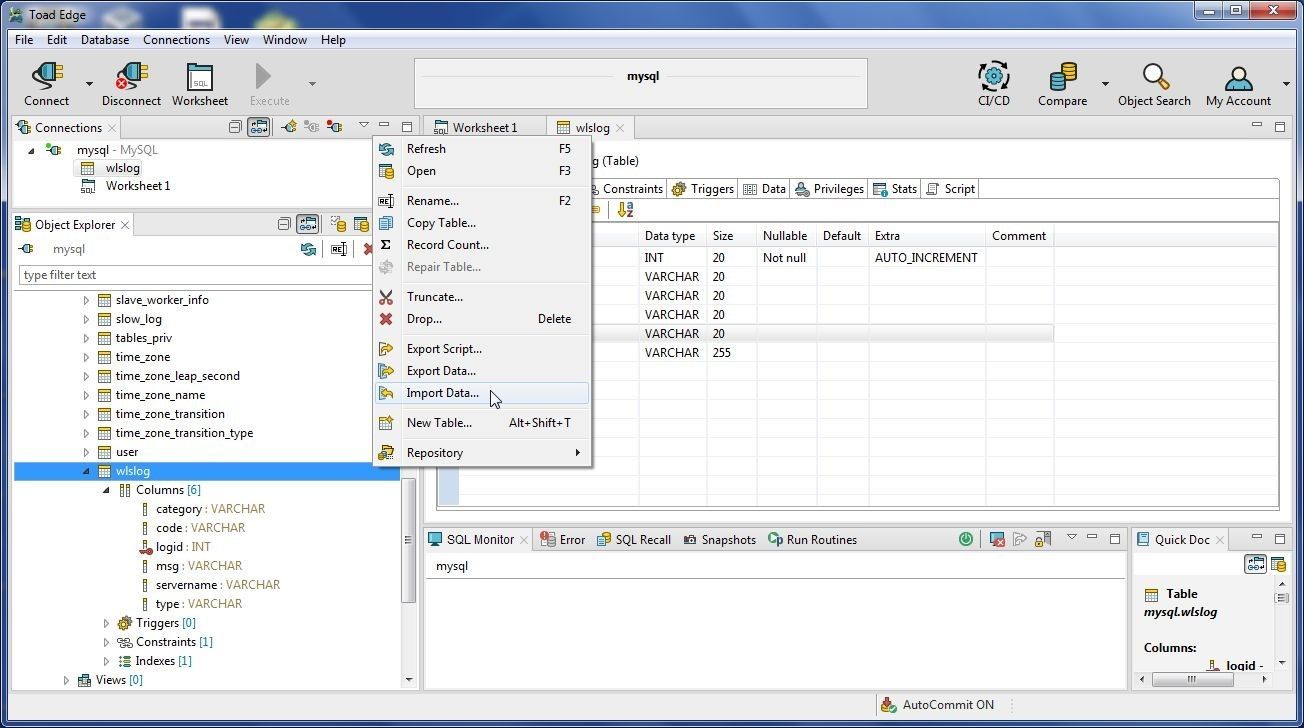Toggle link with editor in Object Explorer
This screenshot has height=728, width=1304.
coord(308,224)
